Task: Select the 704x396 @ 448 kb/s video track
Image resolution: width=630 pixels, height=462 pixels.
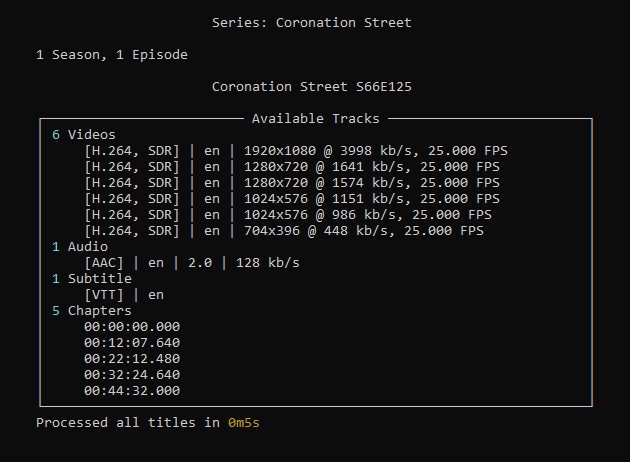Action: click(283, 231)
